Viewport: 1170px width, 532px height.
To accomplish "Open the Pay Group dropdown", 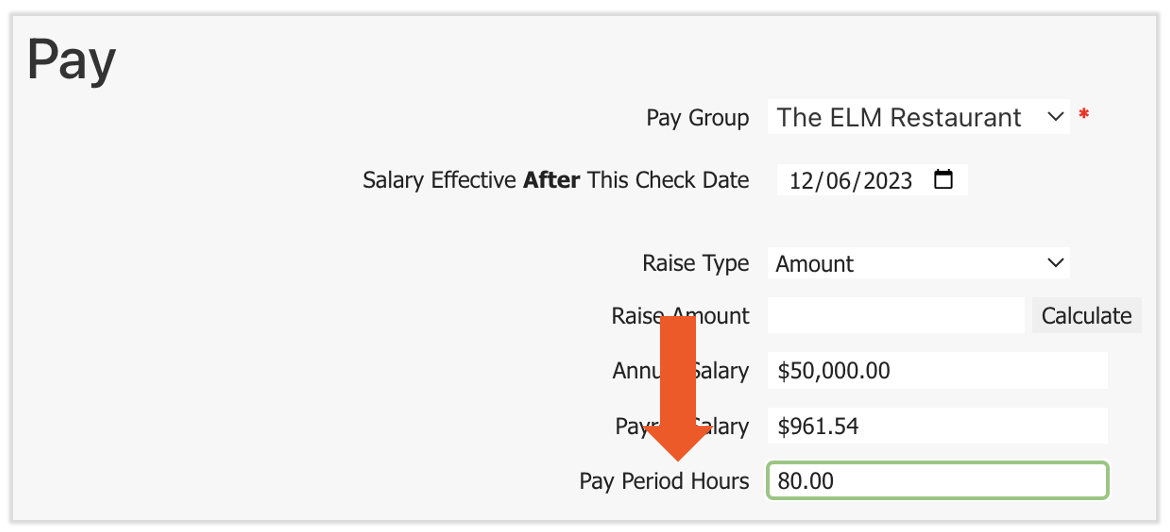I will [x=919, y=117].
